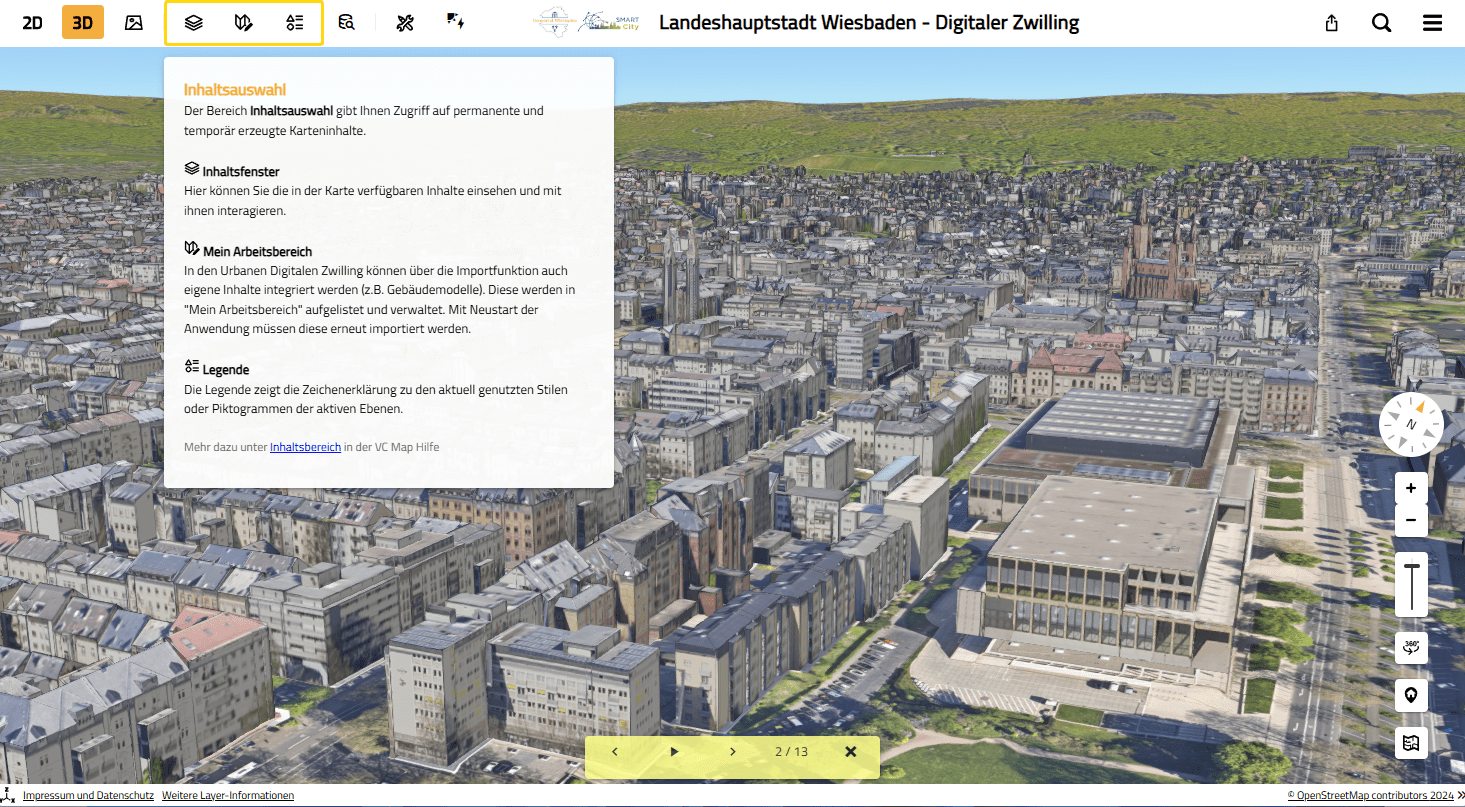Viewport: 1465px width, 807px height.
Task: Play the guided tour from step 2
Action: (673, 751)
